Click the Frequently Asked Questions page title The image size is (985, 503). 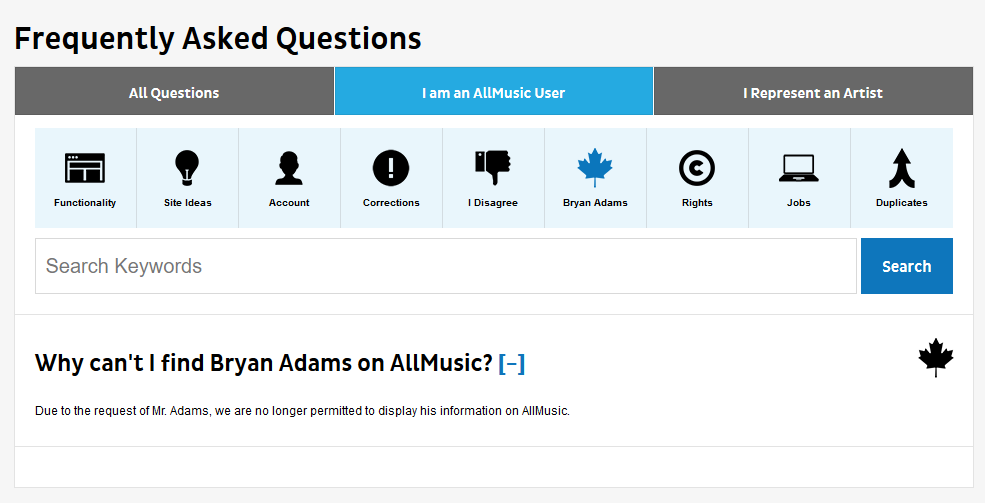click(218, 38)
